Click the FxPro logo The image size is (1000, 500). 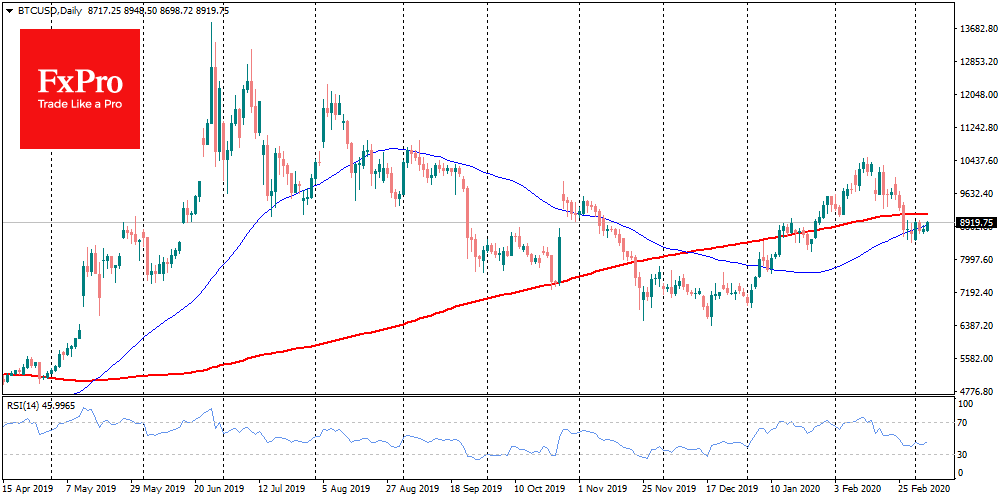tap(80, 88)
